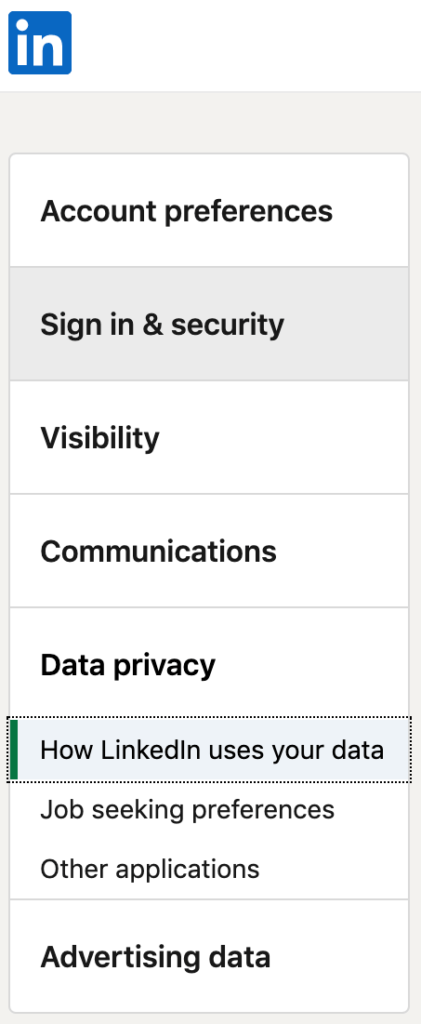Screen dimensions: 421x1024
Task: Click the Data privacy heading
Action: click(x=128, y=665)
